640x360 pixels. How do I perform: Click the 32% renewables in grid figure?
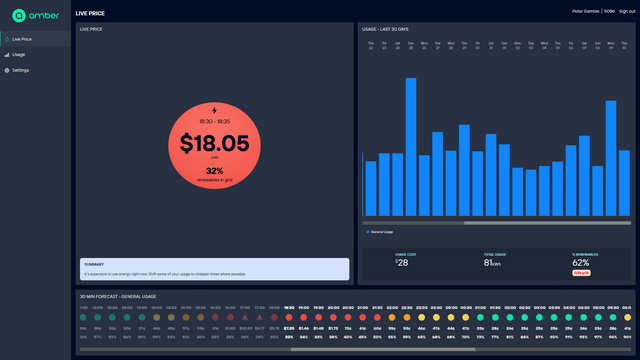tap(214, 171)
